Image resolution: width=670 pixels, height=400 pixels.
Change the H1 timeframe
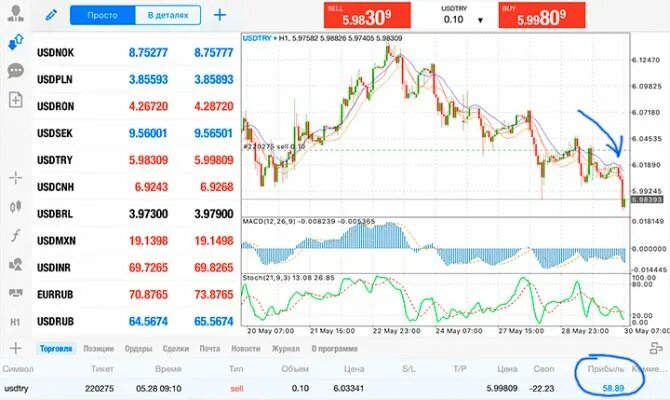[15, 322]
